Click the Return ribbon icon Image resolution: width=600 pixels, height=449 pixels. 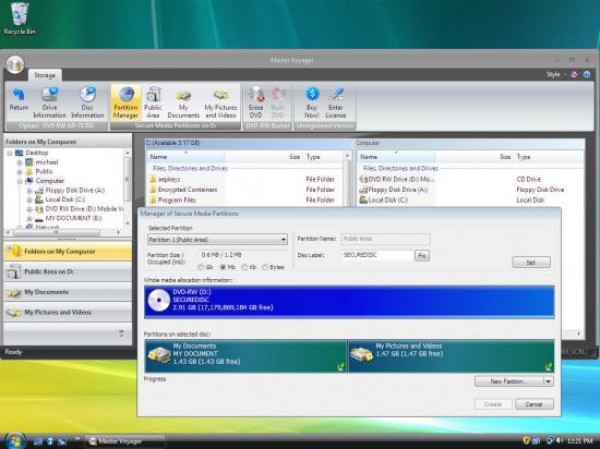tap(18, 99)
